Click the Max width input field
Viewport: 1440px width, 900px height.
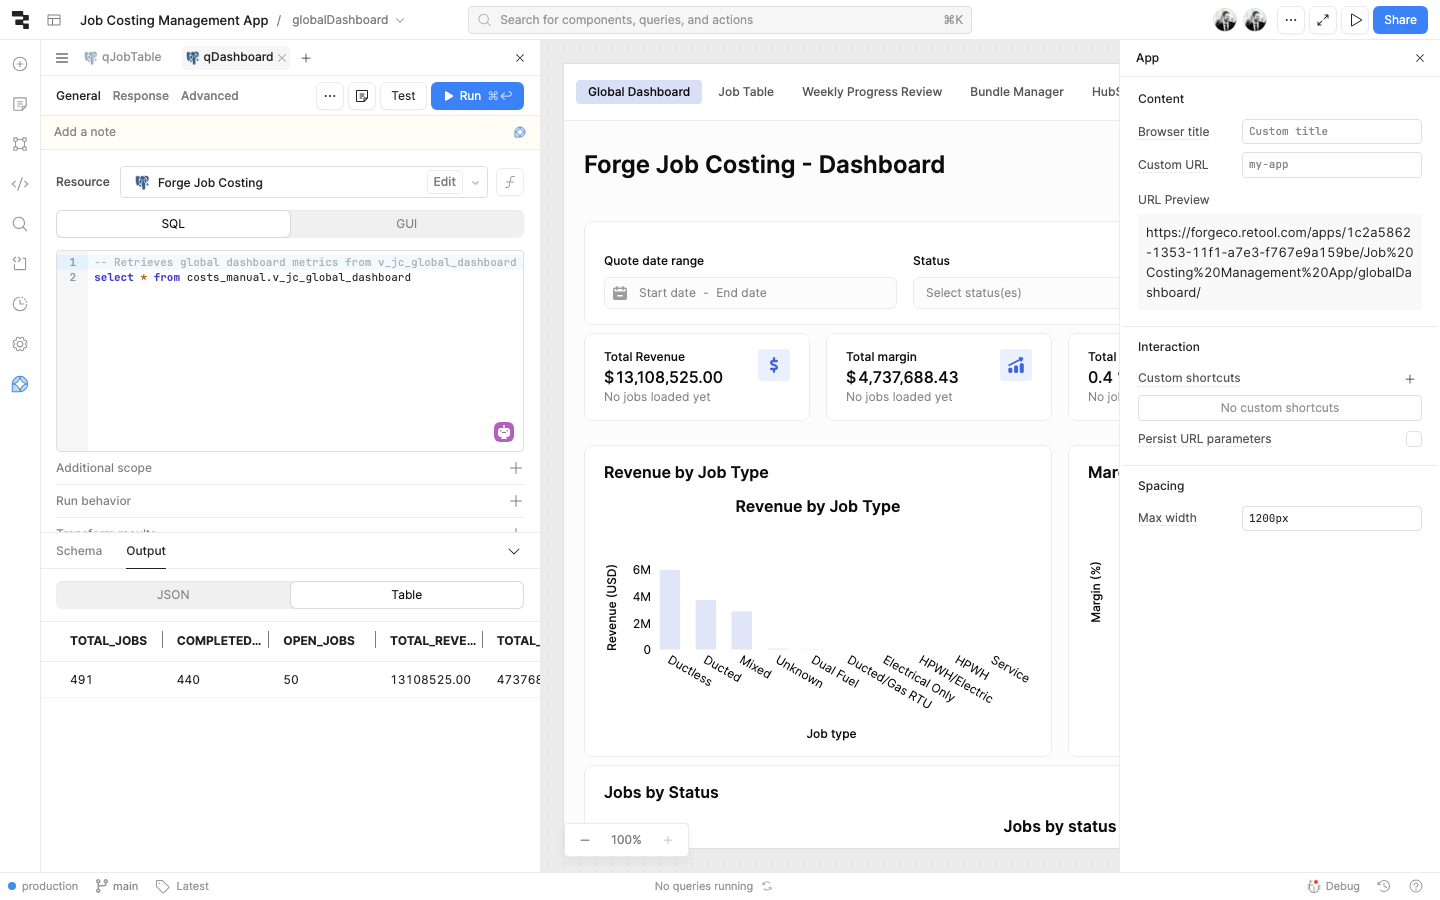[1331, 518]
